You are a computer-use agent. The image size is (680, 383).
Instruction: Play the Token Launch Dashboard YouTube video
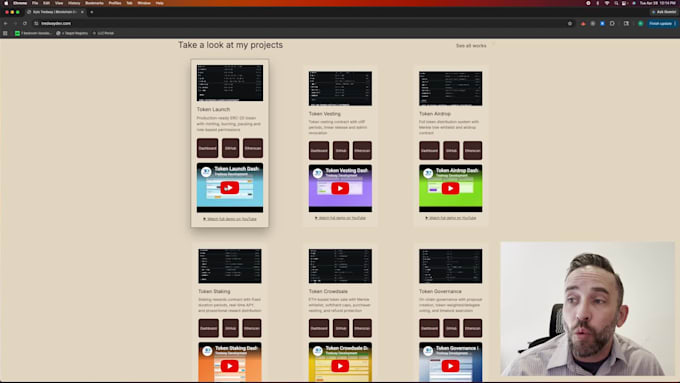[229, 188]
